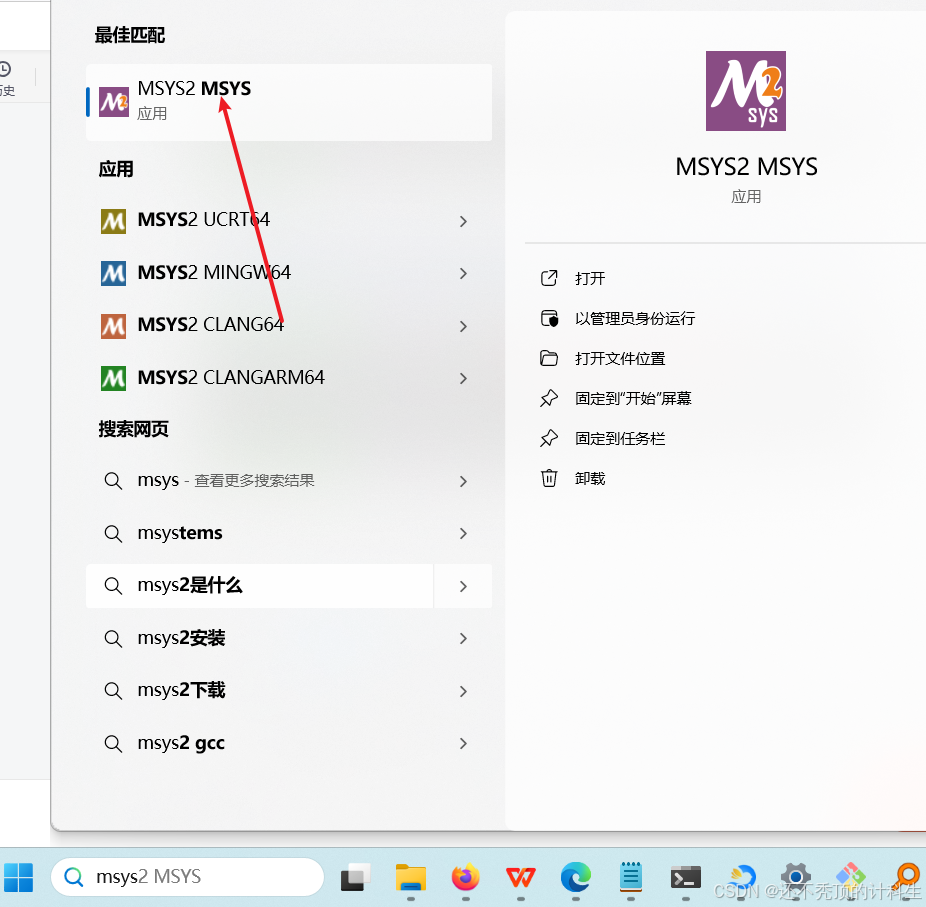This screenshot has height=907, width=926.
Task: Expand the 'msys2 gcc' suggestion chevron
Action: (x=464, y=743)
